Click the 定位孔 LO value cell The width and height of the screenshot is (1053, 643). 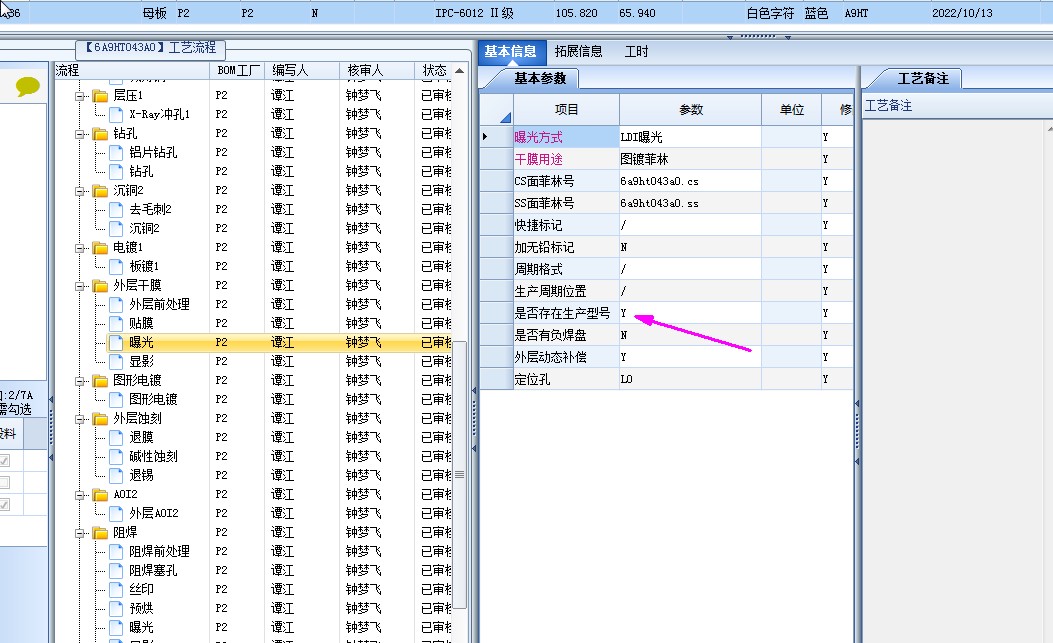point(690,379)
